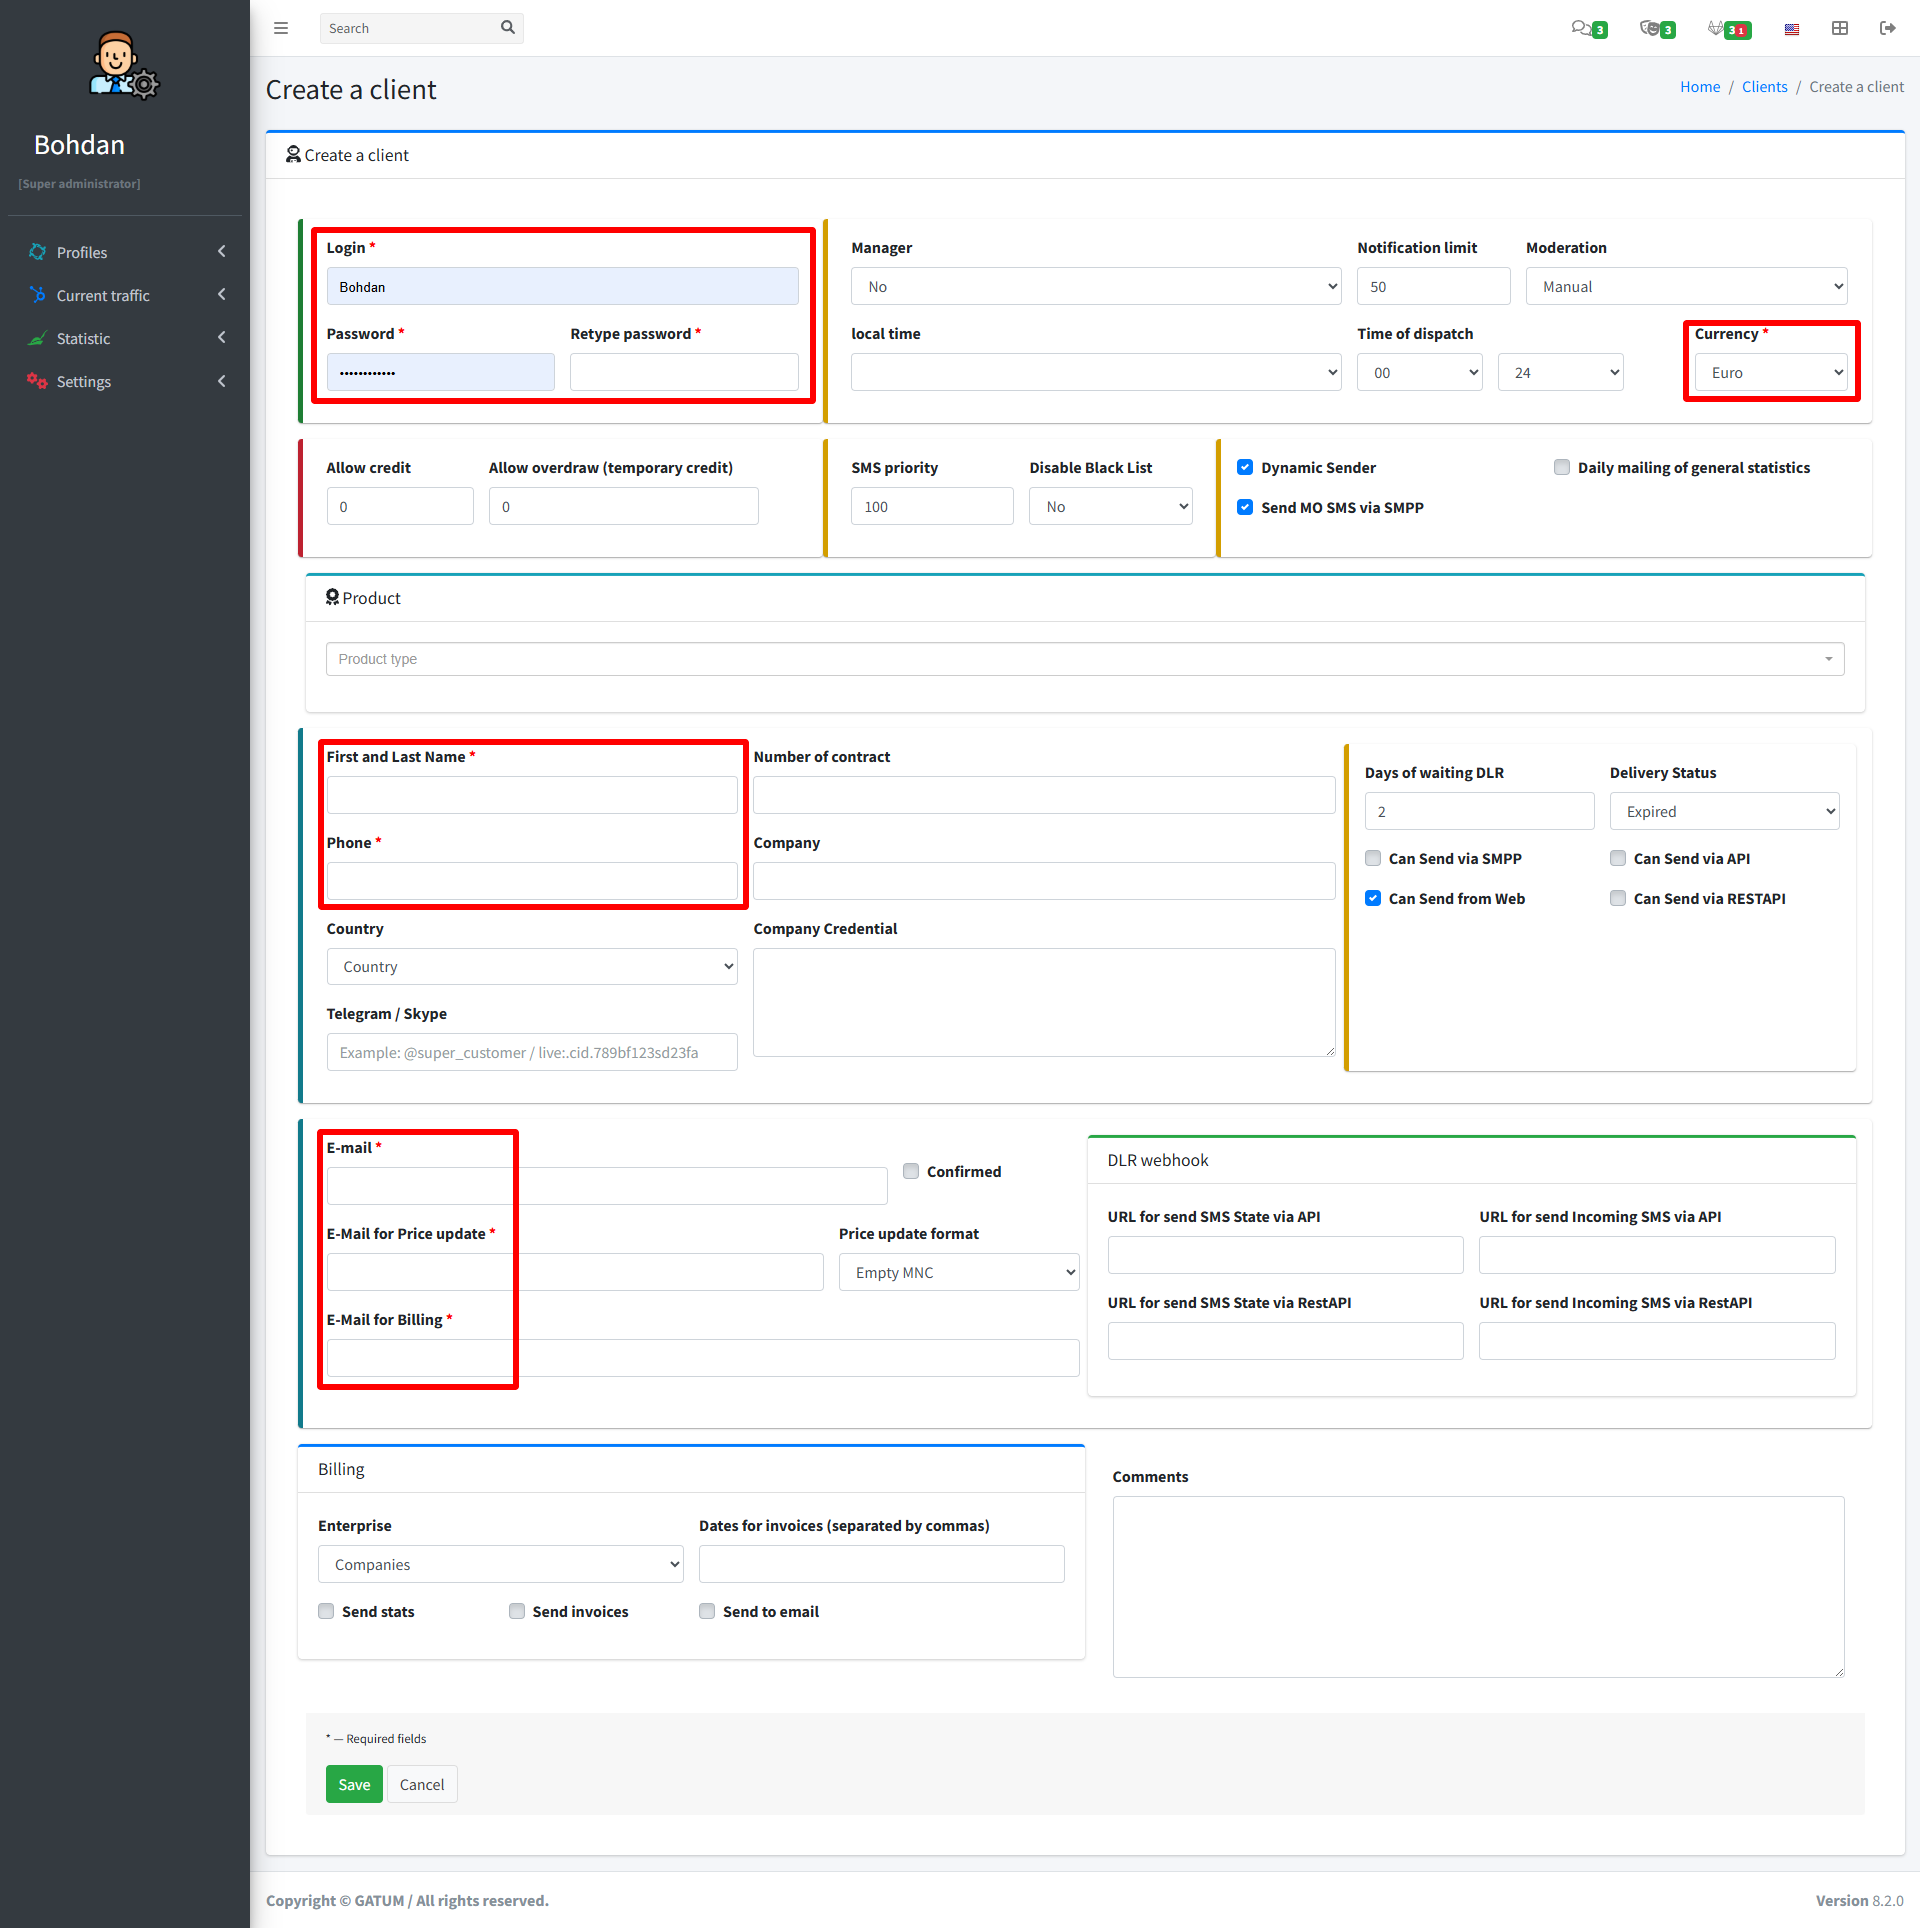Viewport: 1920px width, 1928px height.
Task: Cancel client creation
Action: [x=421, y=1784]
